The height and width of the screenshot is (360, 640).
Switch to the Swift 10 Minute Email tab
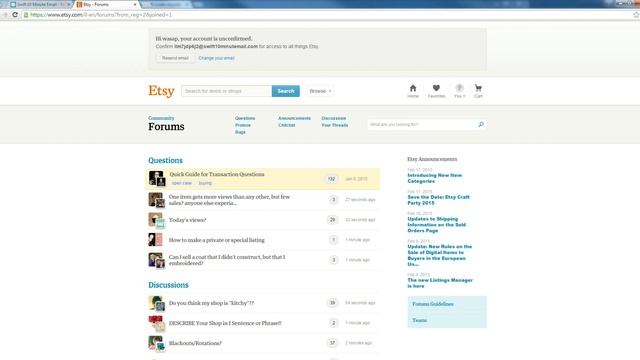point(39,4)
